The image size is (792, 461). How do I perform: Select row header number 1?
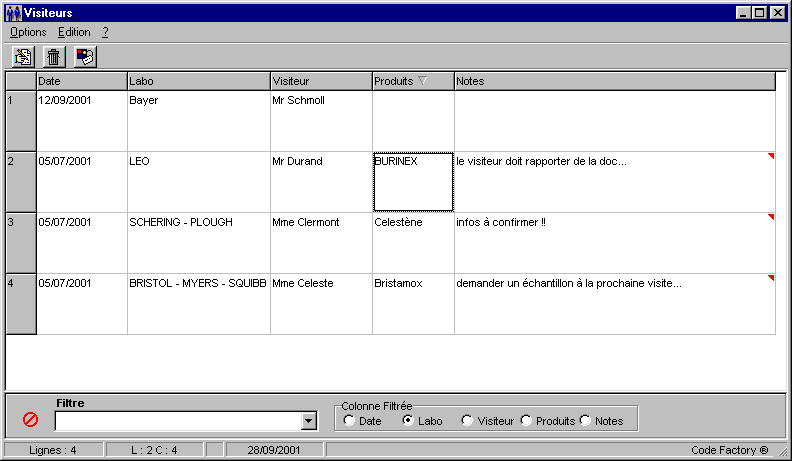[21, 121]
